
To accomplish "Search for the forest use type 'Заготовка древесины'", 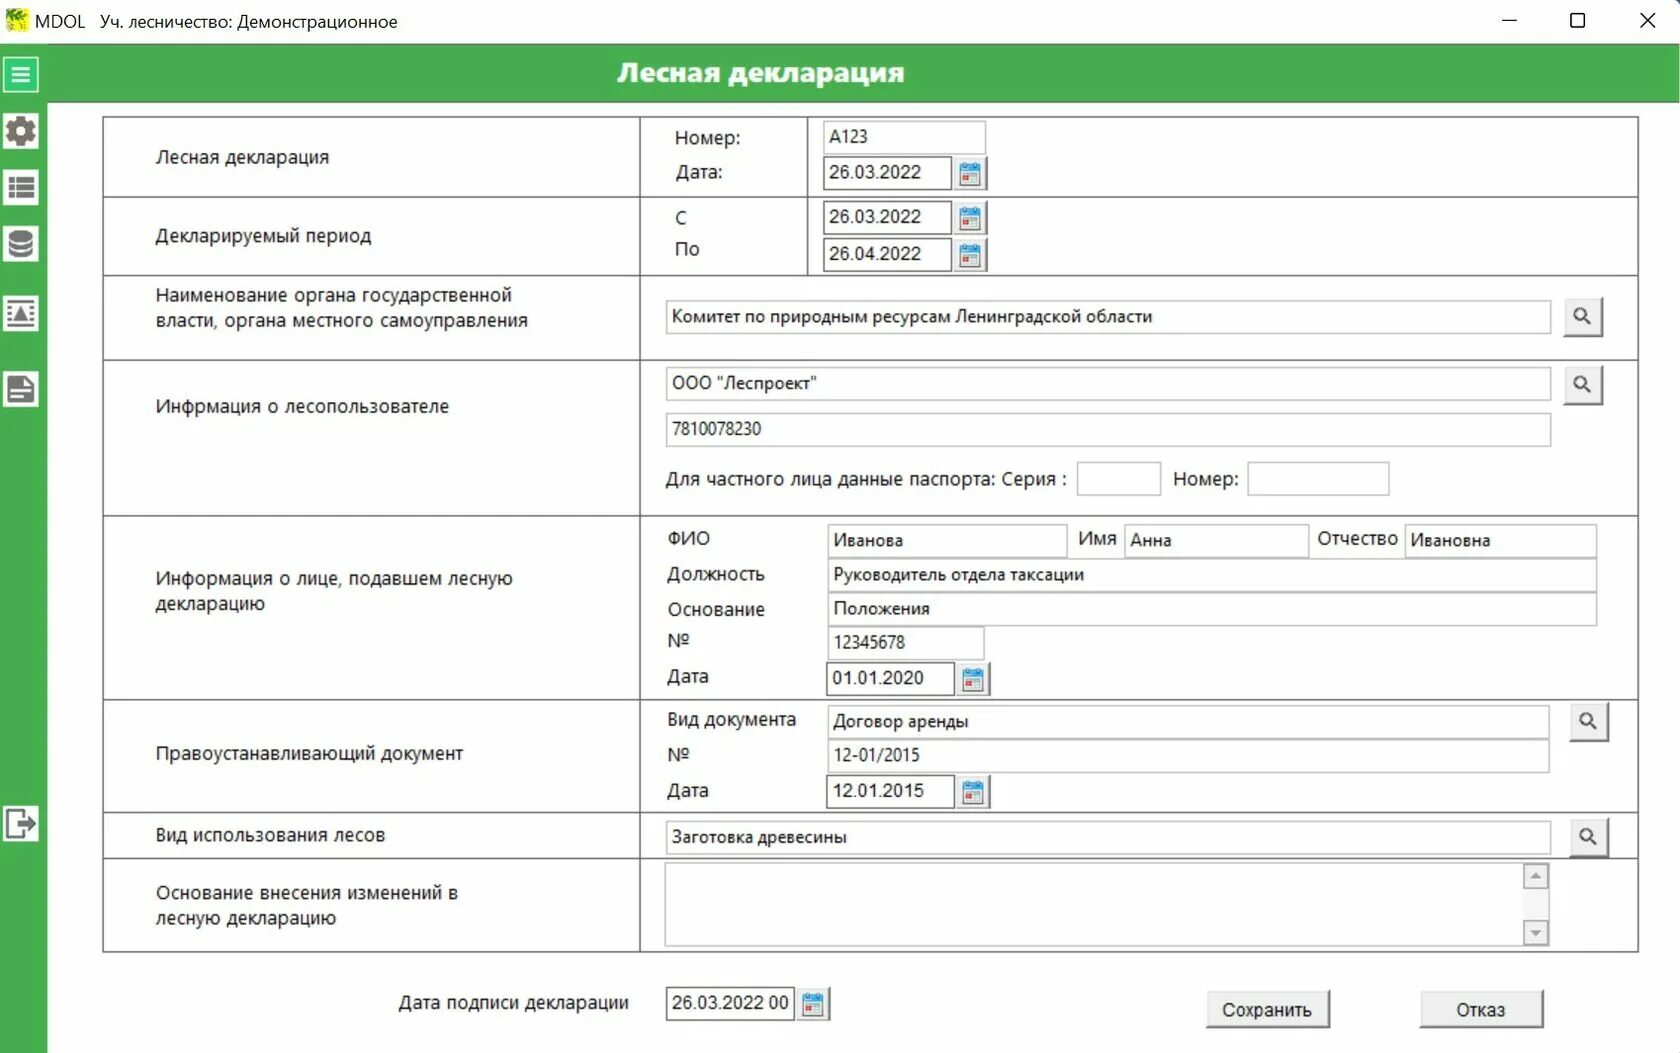I will click(1588, 837).
